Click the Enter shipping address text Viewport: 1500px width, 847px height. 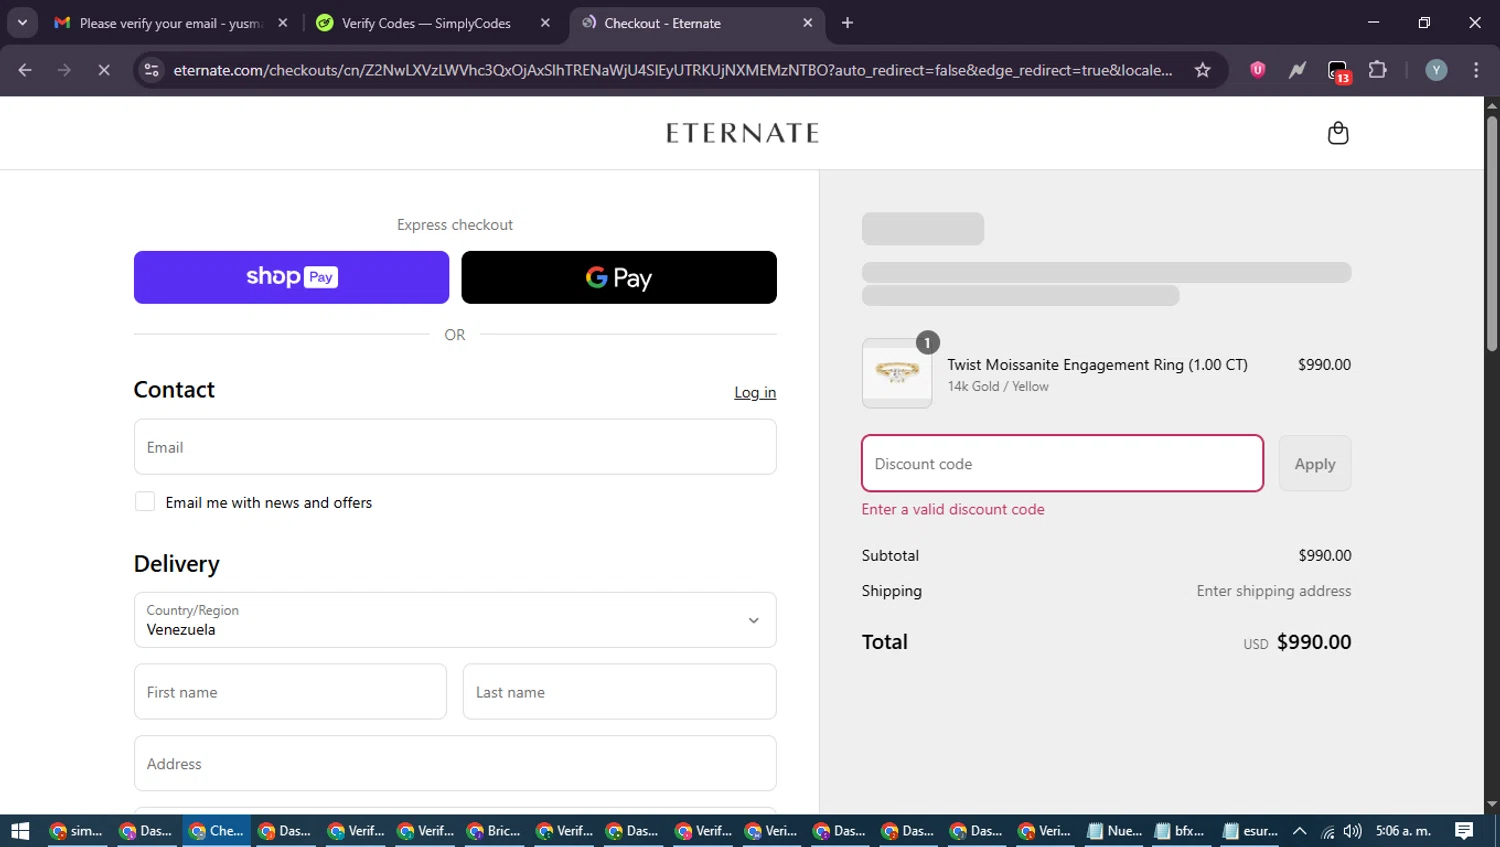coord(1273,591)
